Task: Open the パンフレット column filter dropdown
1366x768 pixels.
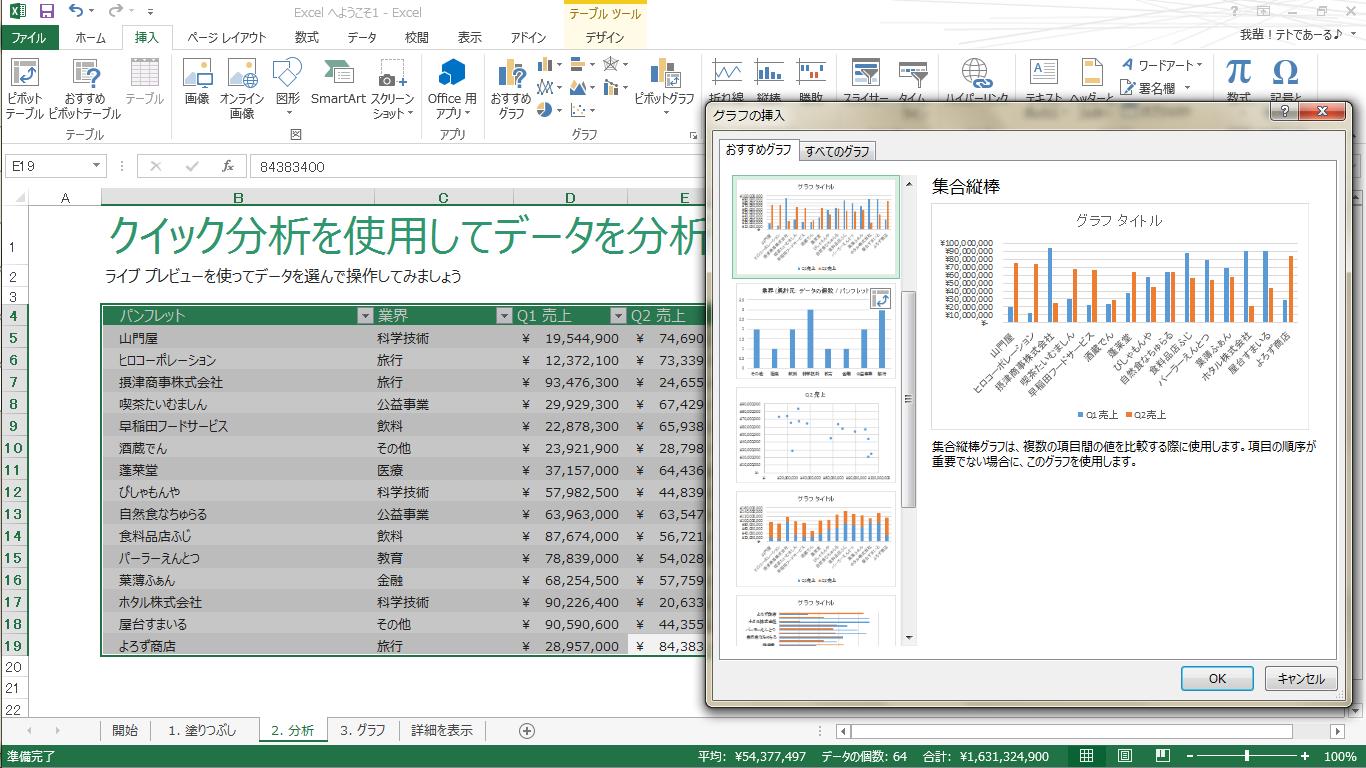Action: [x=364, y=316]
